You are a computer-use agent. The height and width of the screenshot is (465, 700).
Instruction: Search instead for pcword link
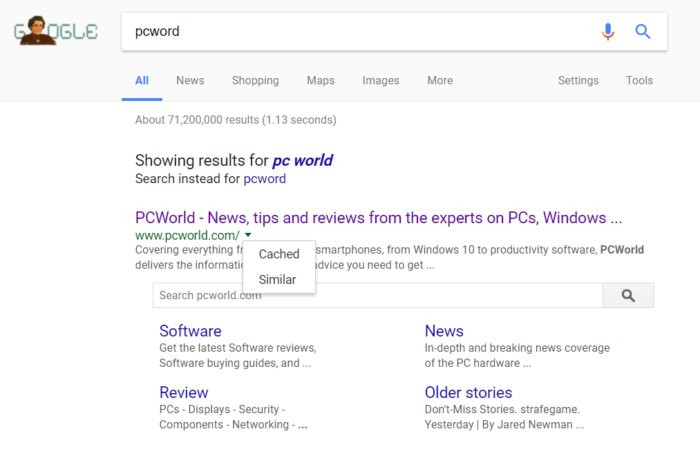264,179
